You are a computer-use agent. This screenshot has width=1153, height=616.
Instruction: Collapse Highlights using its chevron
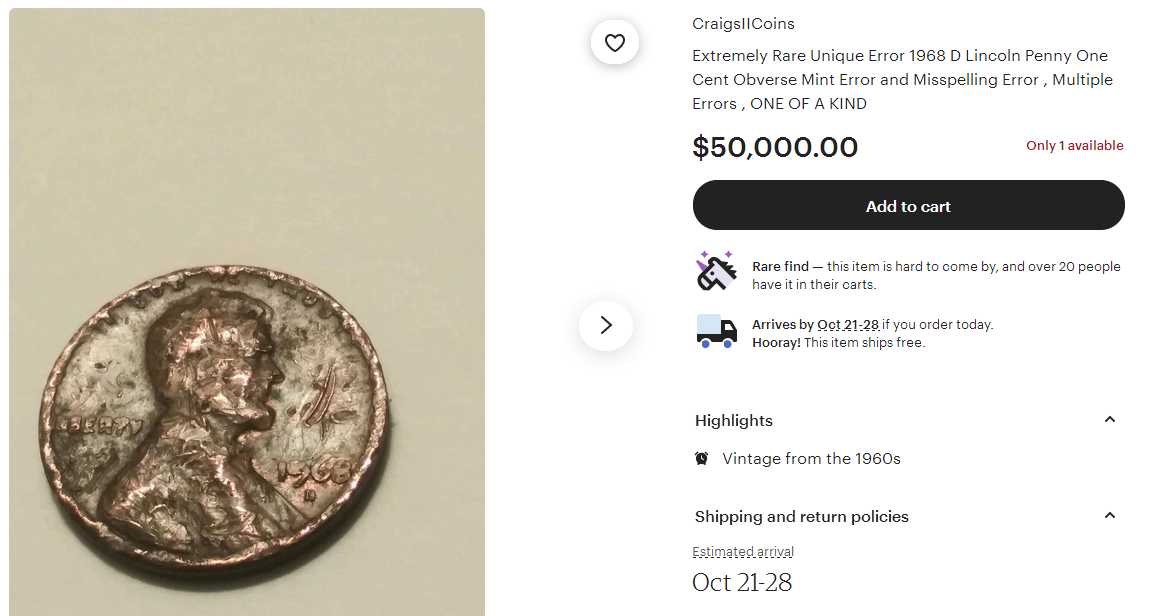tap(1109, 420)
